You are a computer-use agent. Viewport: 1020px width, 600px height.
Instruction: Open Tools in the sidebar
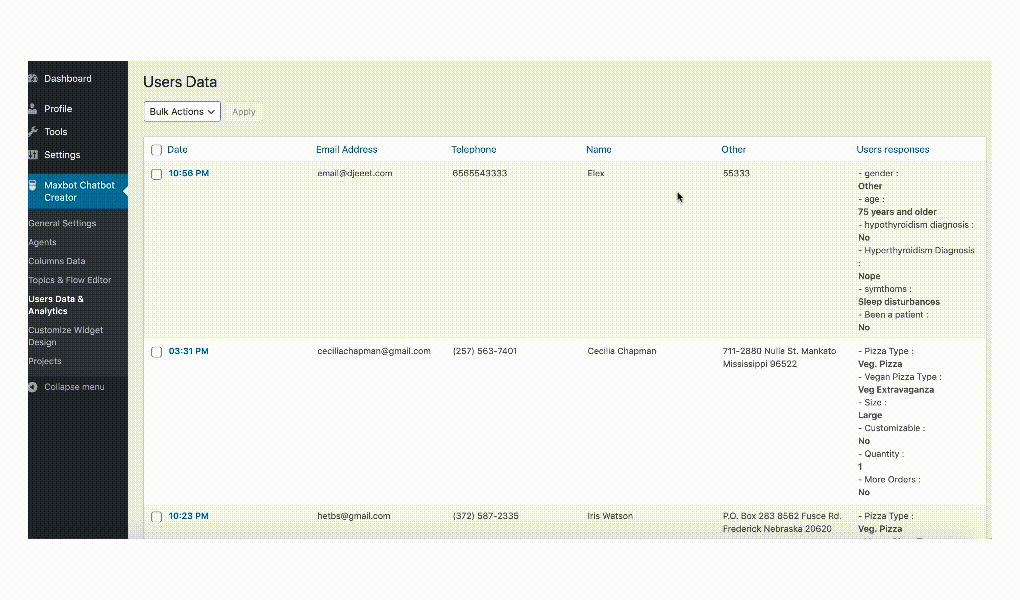coord(56,131)
